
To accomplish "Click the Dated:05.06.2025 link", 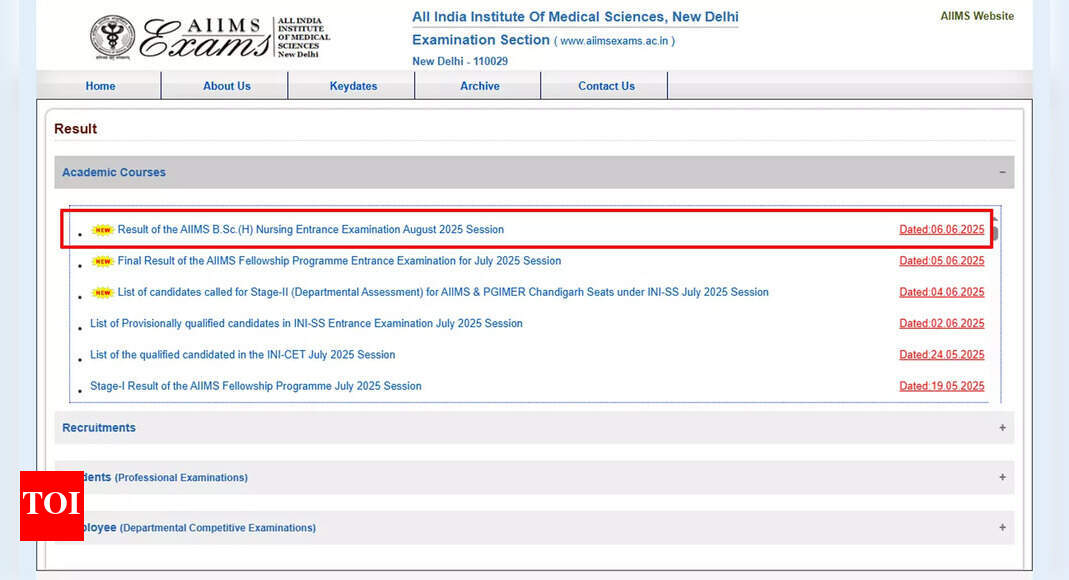I will pyautogui.click(x=941, y=261).
